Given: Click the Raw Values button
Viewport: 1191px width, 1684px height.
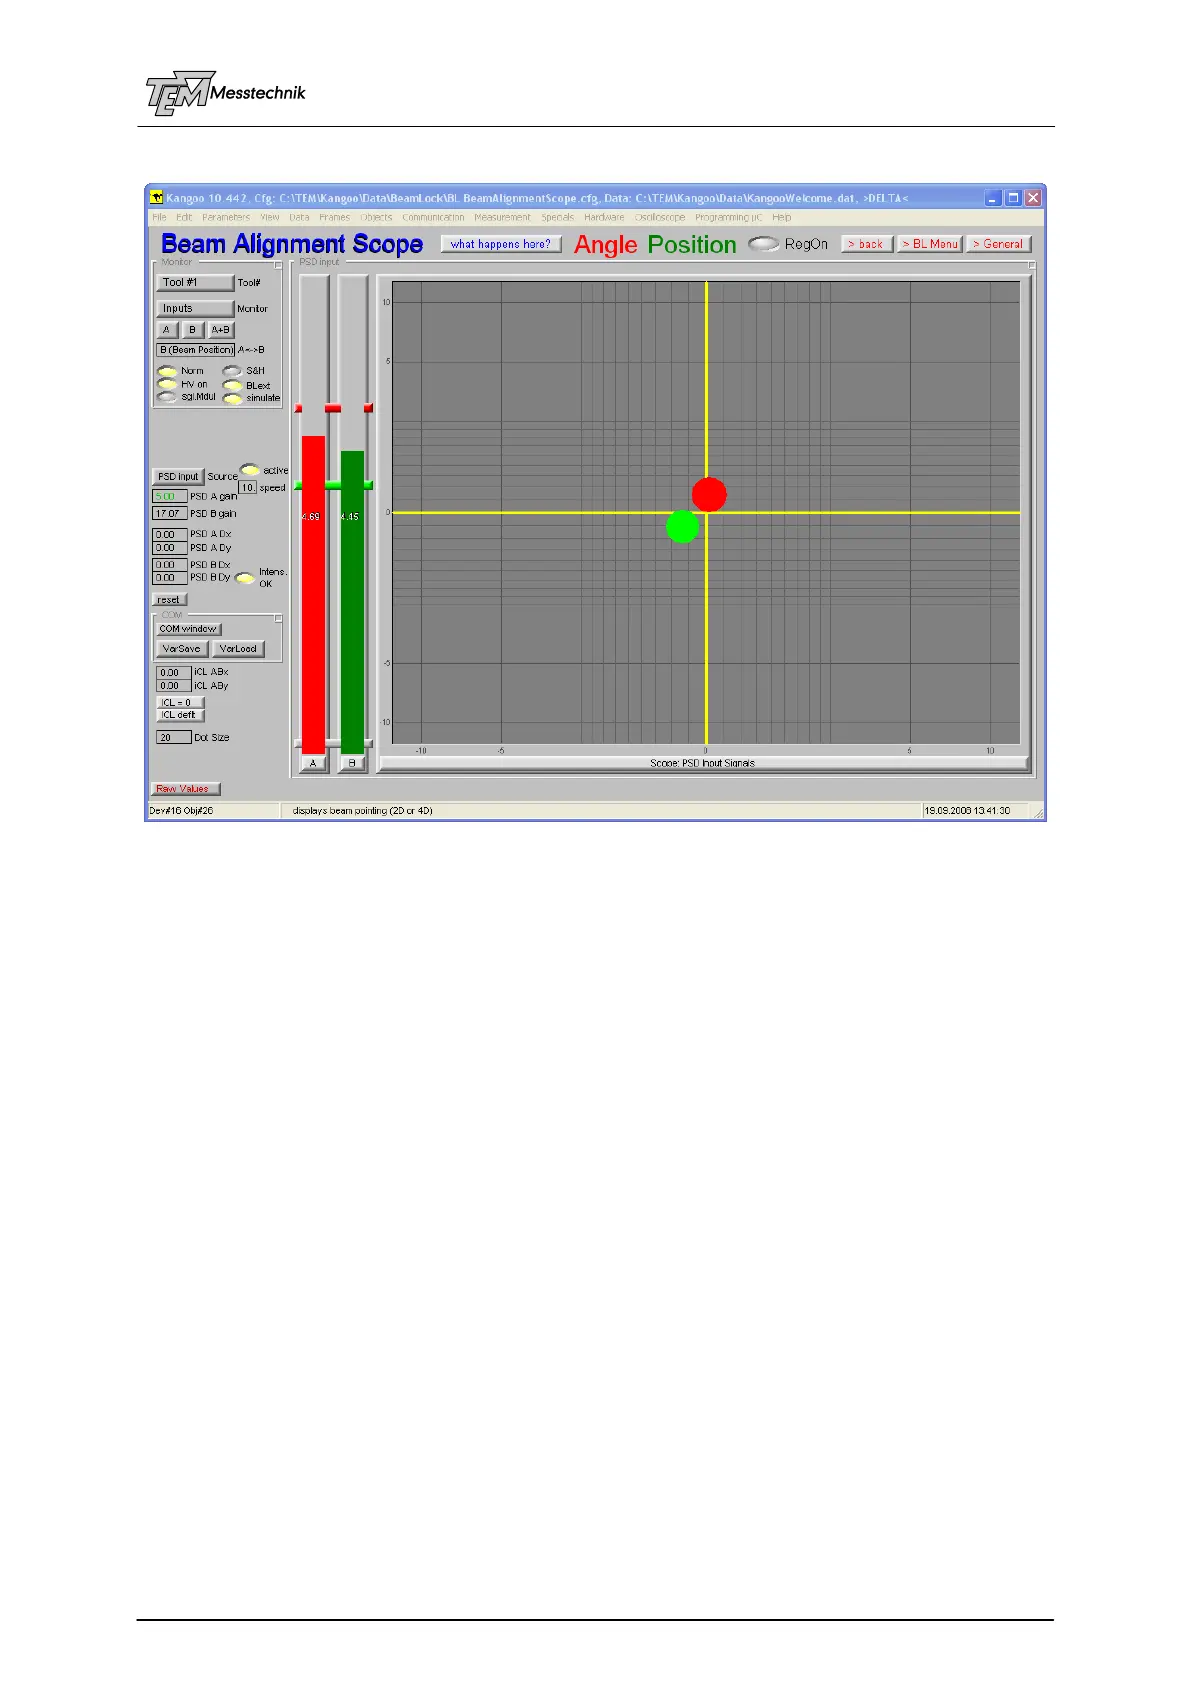Looking at the screenshot, I should click(185, 789).
